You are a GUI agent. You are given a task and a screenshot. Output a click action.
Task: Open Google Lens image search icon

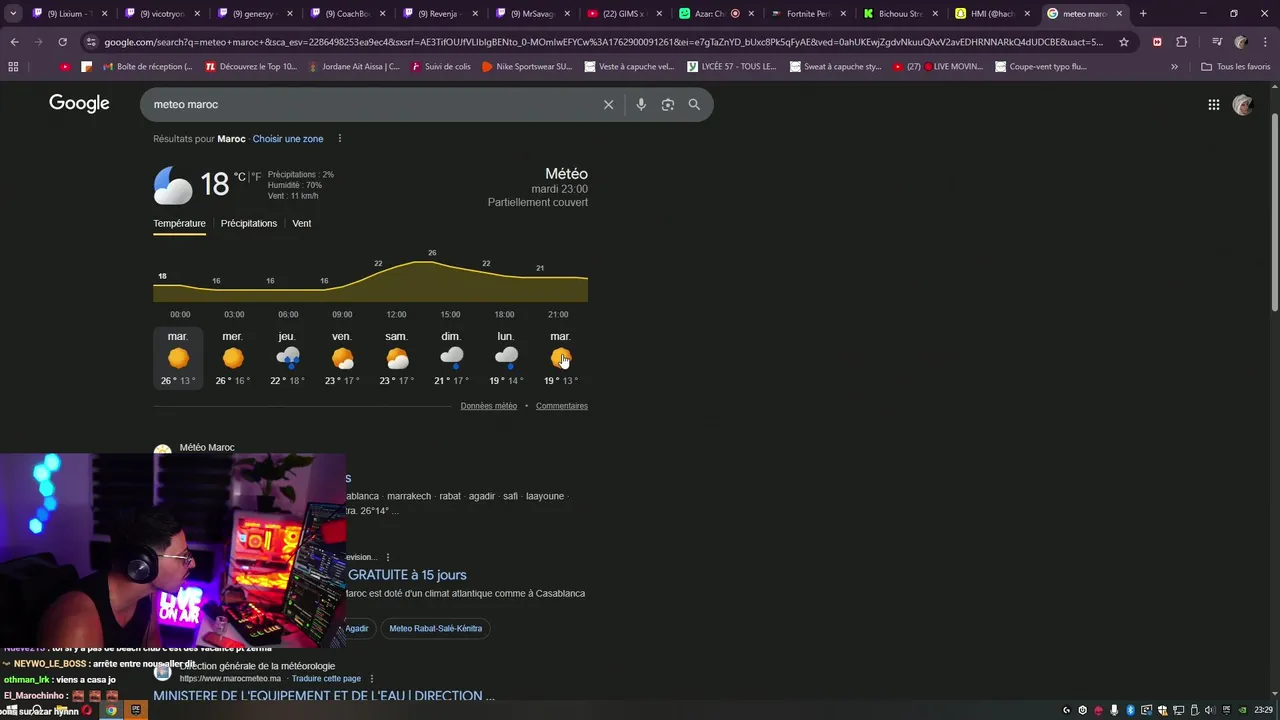(668, 104)
